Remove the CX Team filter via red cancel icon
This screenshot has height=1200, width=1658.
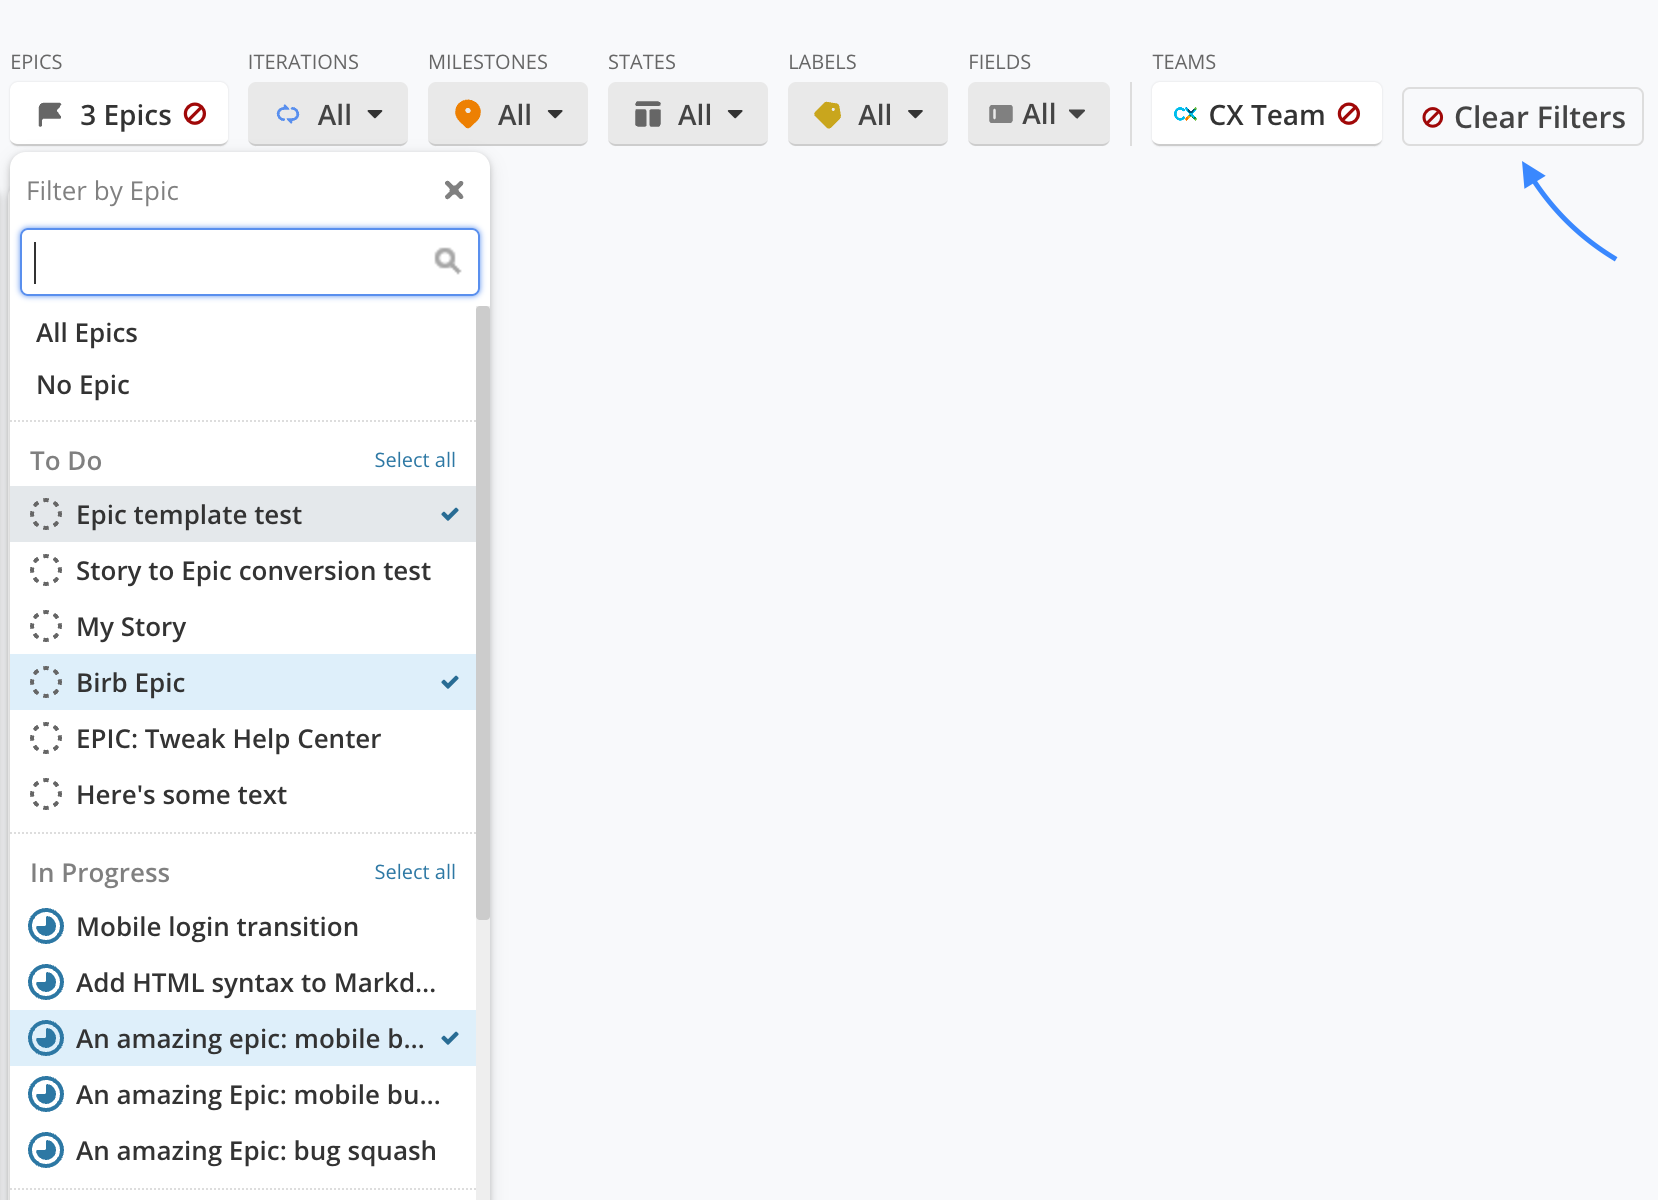coord(1349,114)
